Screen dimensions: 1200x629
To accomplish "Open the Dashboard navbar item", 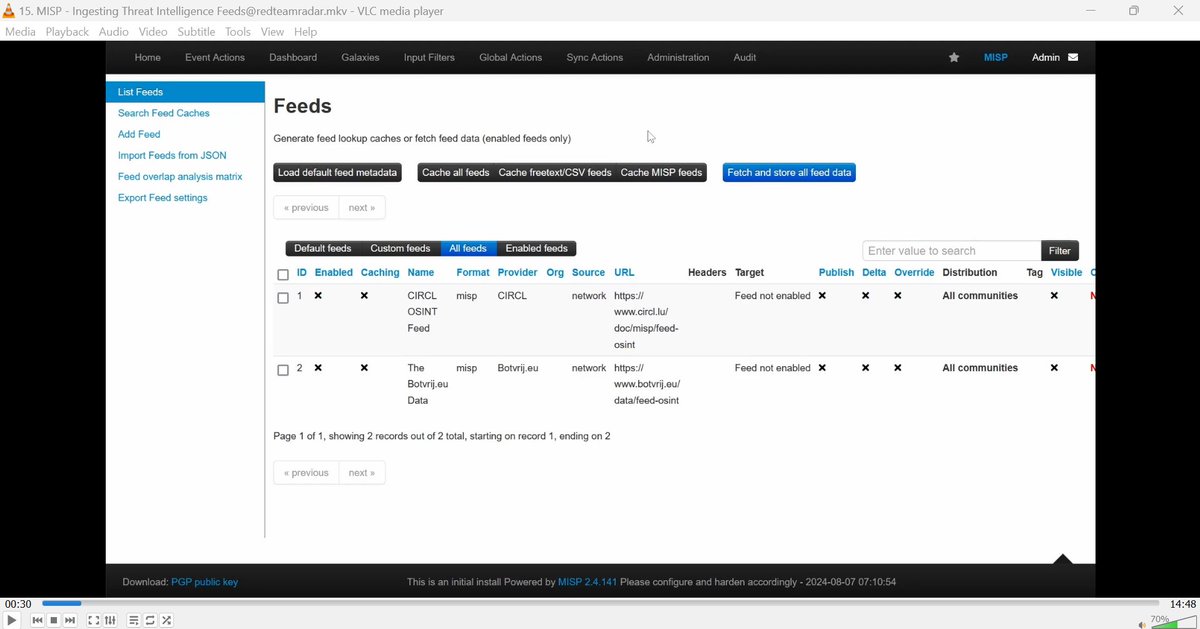I will [x=293, y=58].
